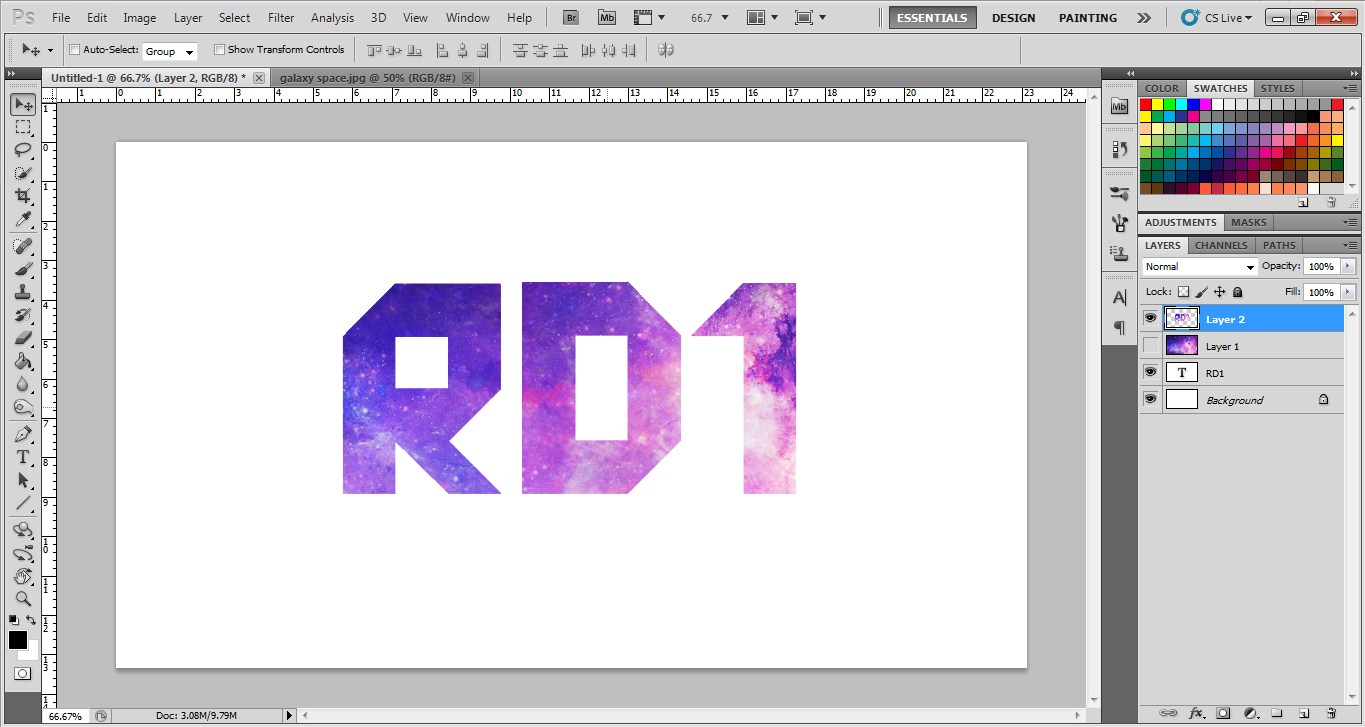Select the Horizontal Type tool
Viewport: 1365px width, 727px height.
[22, 456]
